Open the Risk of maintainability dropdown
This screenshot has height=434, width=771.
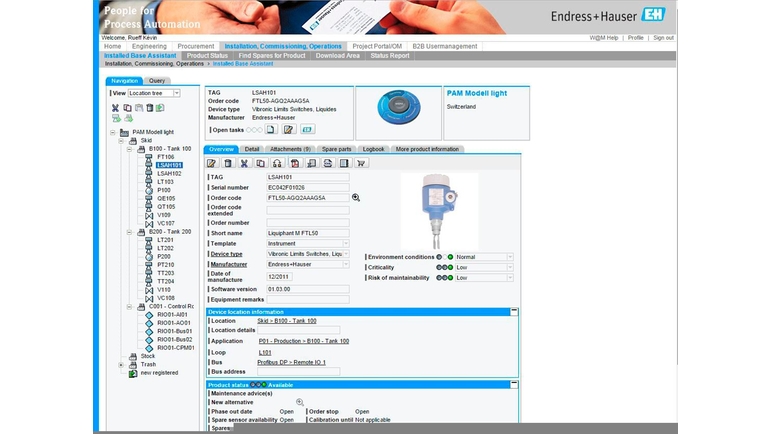click(x=510, y=278)
